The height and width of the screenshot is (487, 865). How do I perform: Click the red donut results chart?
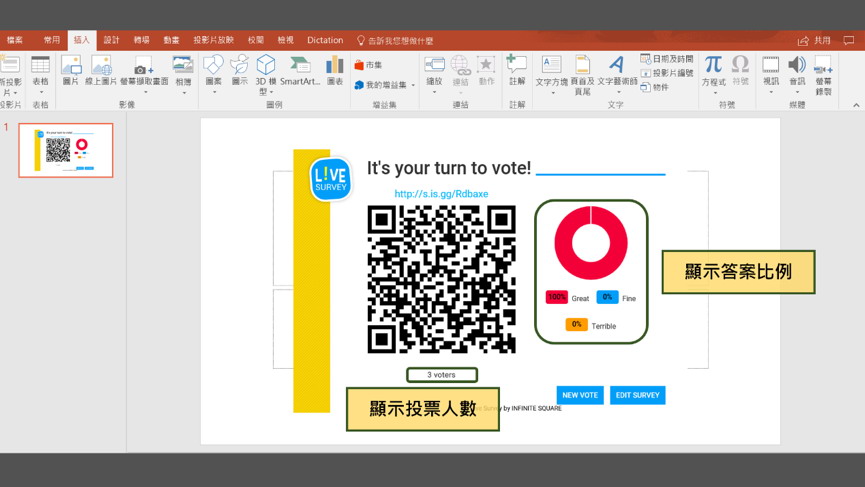[x=591, y=243]
